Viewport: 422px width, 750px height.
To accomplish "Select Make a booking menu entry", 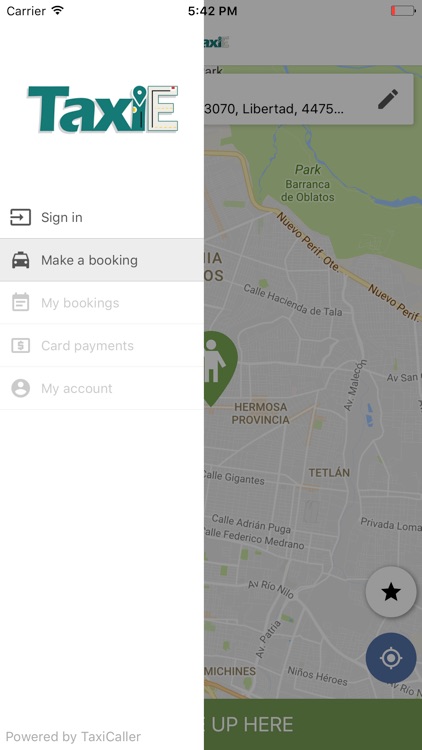I will pyautogui.click(x=102, y=260).
